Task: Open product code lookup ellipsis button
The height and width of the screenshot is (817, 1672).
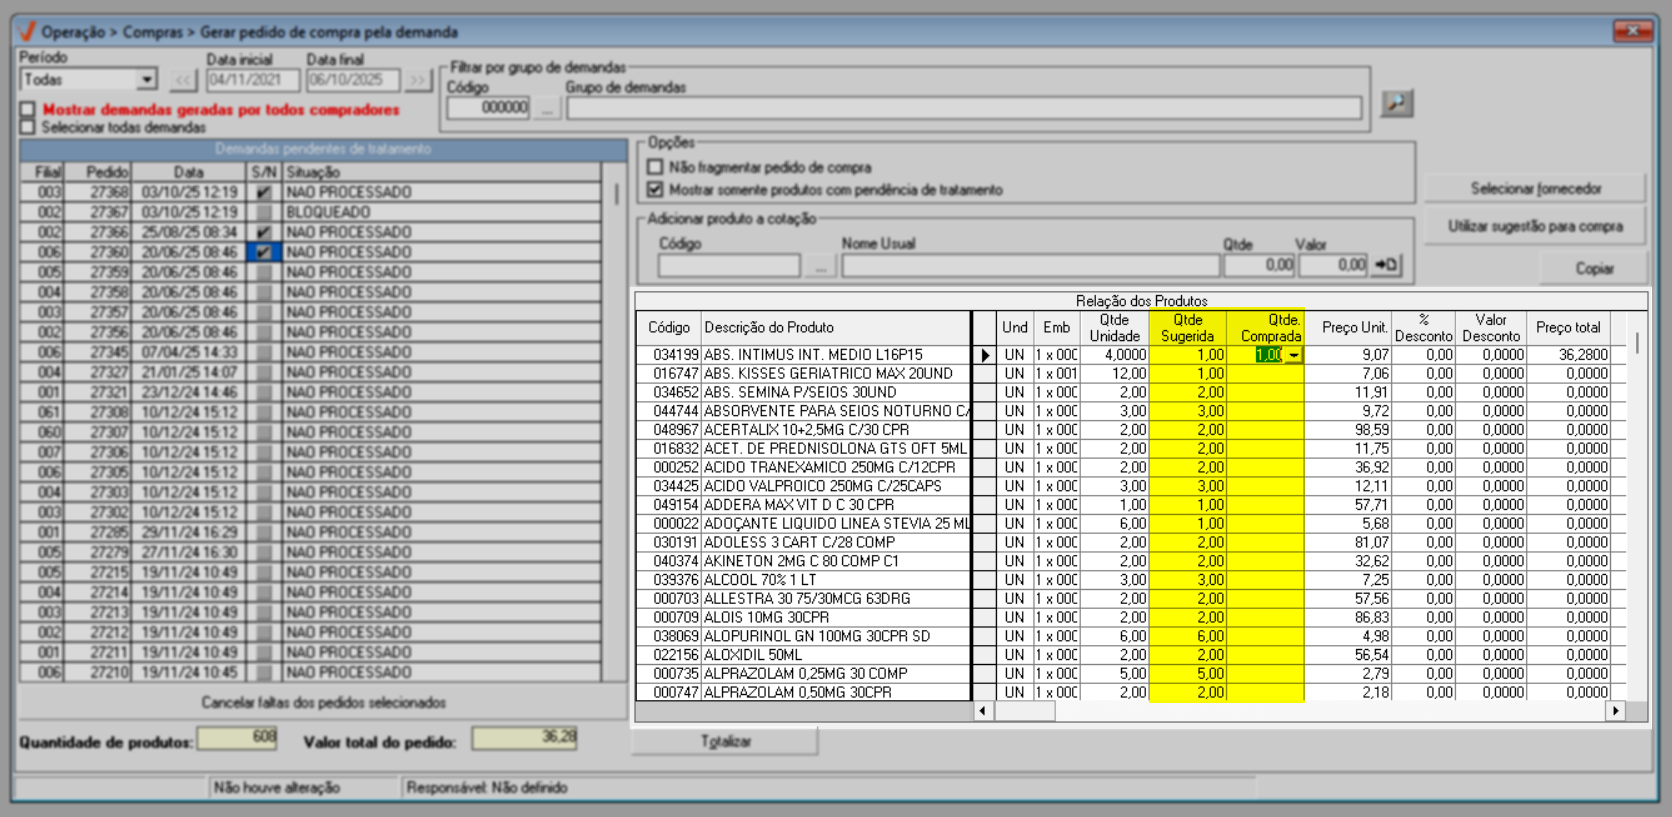Action: click(820, 266)
